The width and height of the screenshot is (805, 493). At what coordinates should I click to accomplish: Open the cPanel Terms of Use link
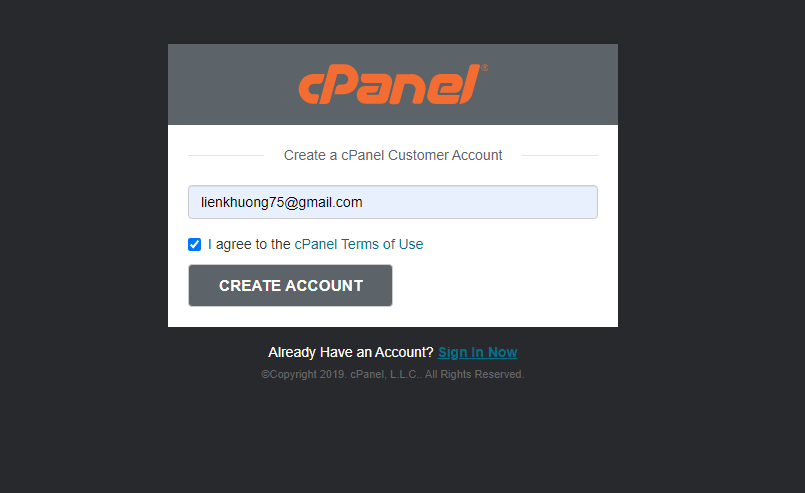[x=359, y=244]
